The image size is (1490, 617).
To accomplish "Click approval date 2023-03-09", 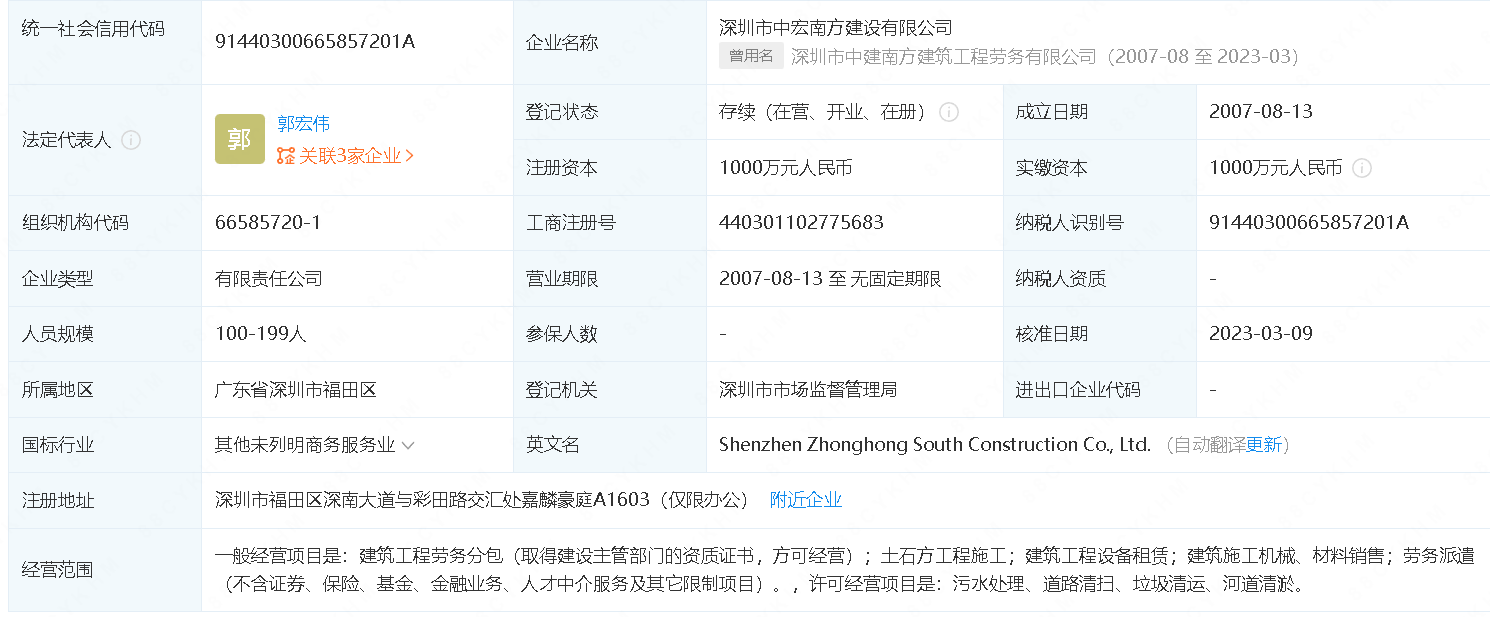I will [1261, 334].
